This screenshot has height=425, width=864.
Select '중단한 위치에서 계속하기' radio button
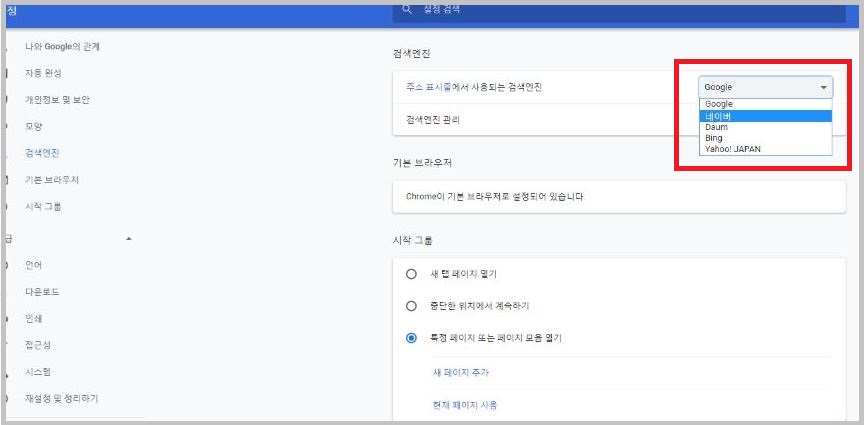pyautogui.click(x=411, y=306)
